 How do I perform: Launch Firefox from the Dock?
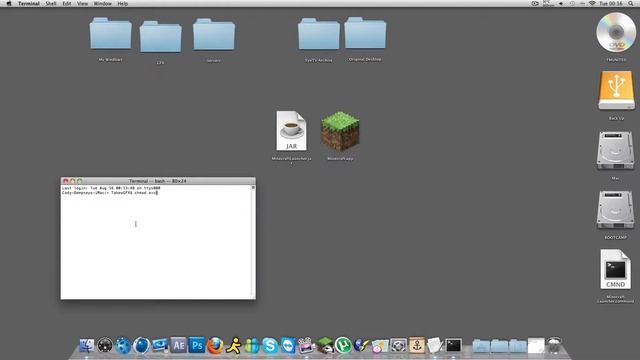[x=215, y=345]
